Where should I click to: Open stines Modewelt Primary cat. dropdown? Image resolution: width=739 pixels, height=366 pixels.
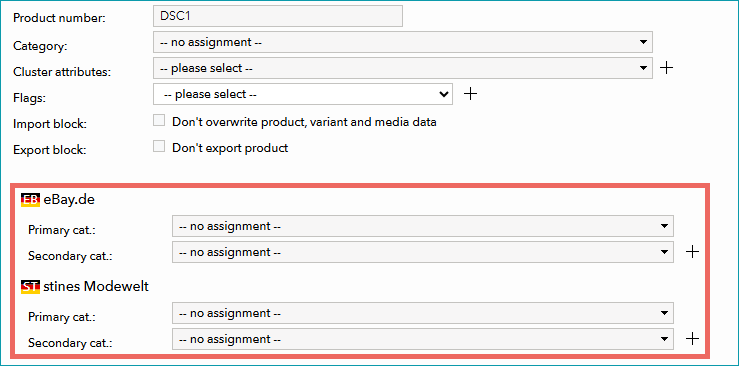coord(423,313)
